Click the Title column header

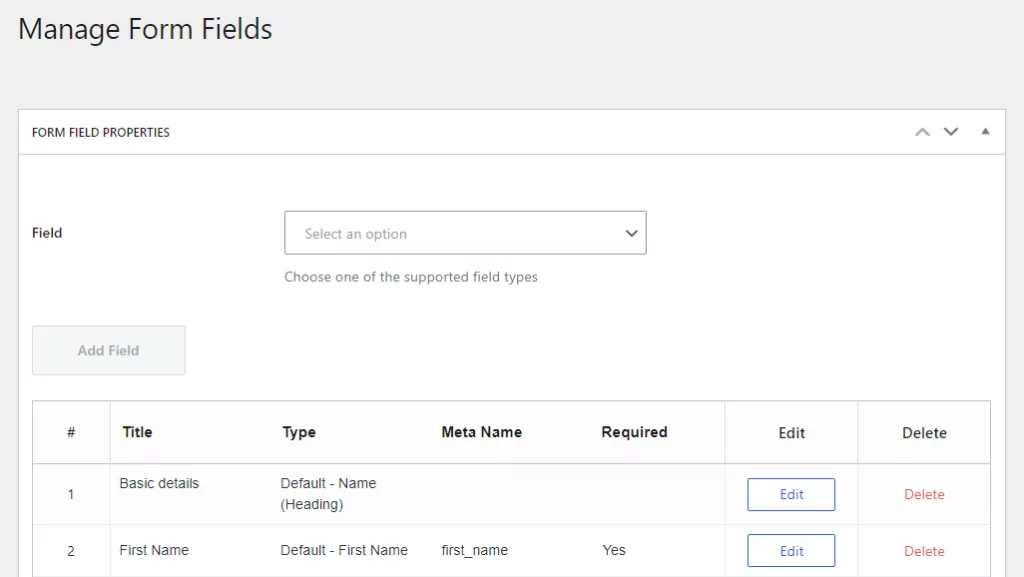[137, 432]
